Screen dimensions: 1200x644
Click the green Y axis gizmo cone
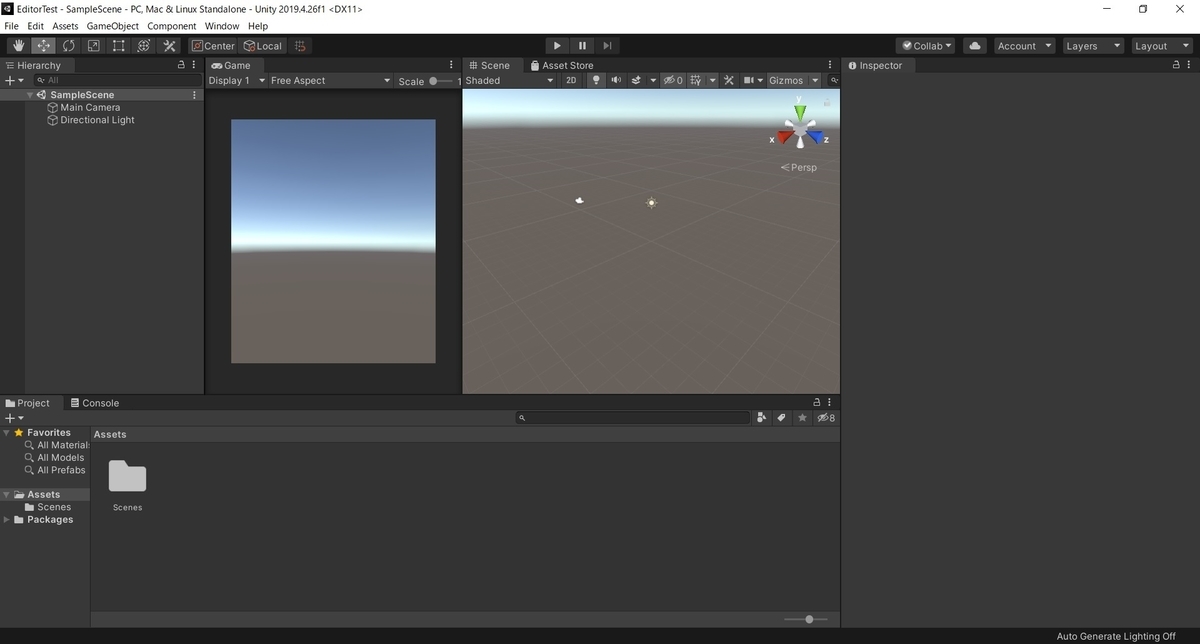click(799, 112)
